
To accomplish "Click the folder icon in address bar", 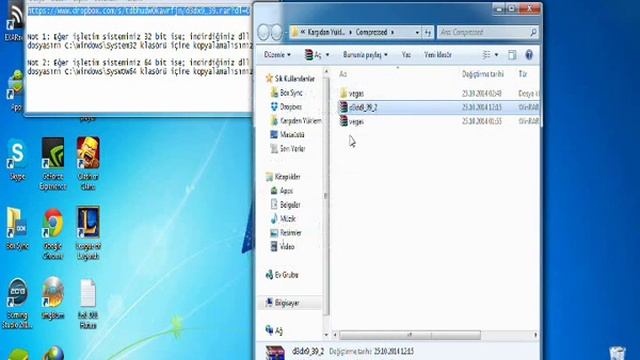I will point(295,32).
